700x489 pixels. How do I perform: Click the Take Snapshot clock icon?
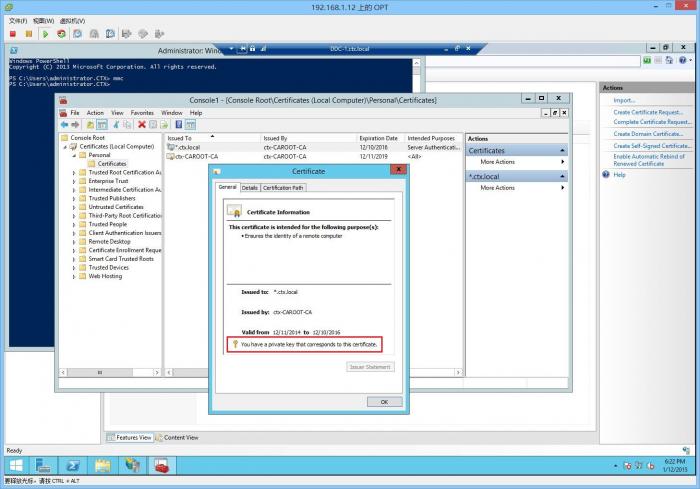point(77,34)
